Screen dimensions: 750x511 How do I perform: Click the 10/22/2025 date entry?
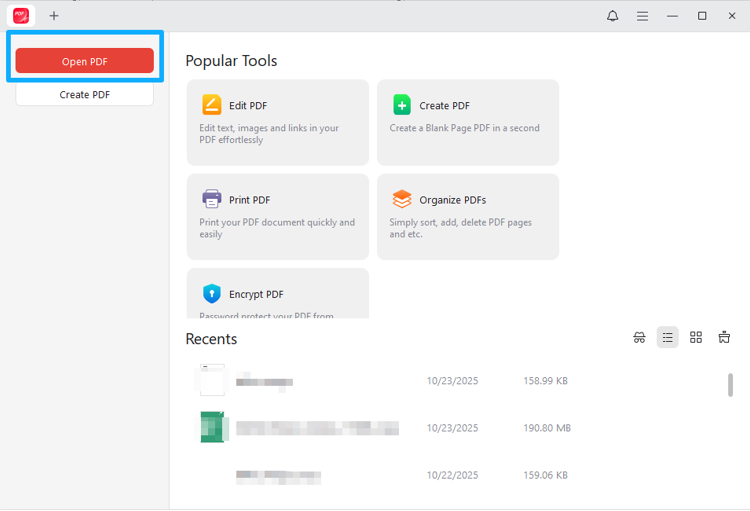coord(452,475)
